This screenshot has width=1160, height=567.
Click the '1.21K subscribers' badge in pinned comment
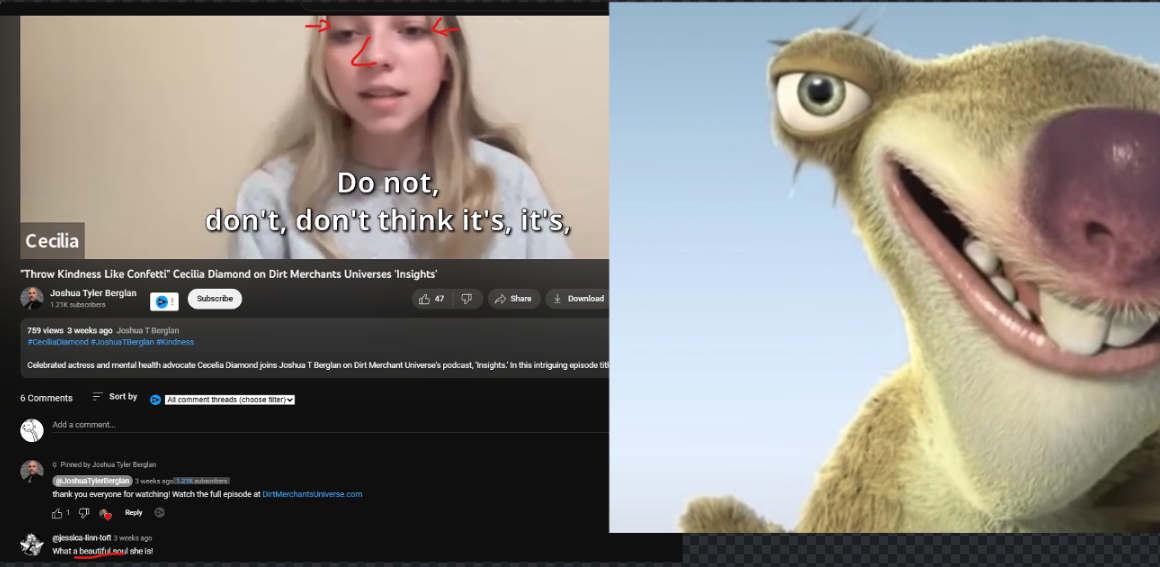pyautogui.click(x=202, y=481)
